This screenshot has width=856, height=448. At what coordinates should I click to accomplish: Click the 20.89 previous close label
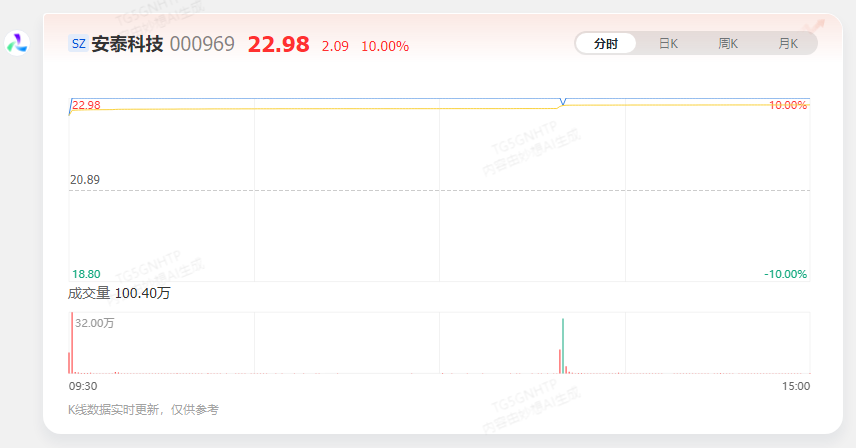(x=84, y=180)
